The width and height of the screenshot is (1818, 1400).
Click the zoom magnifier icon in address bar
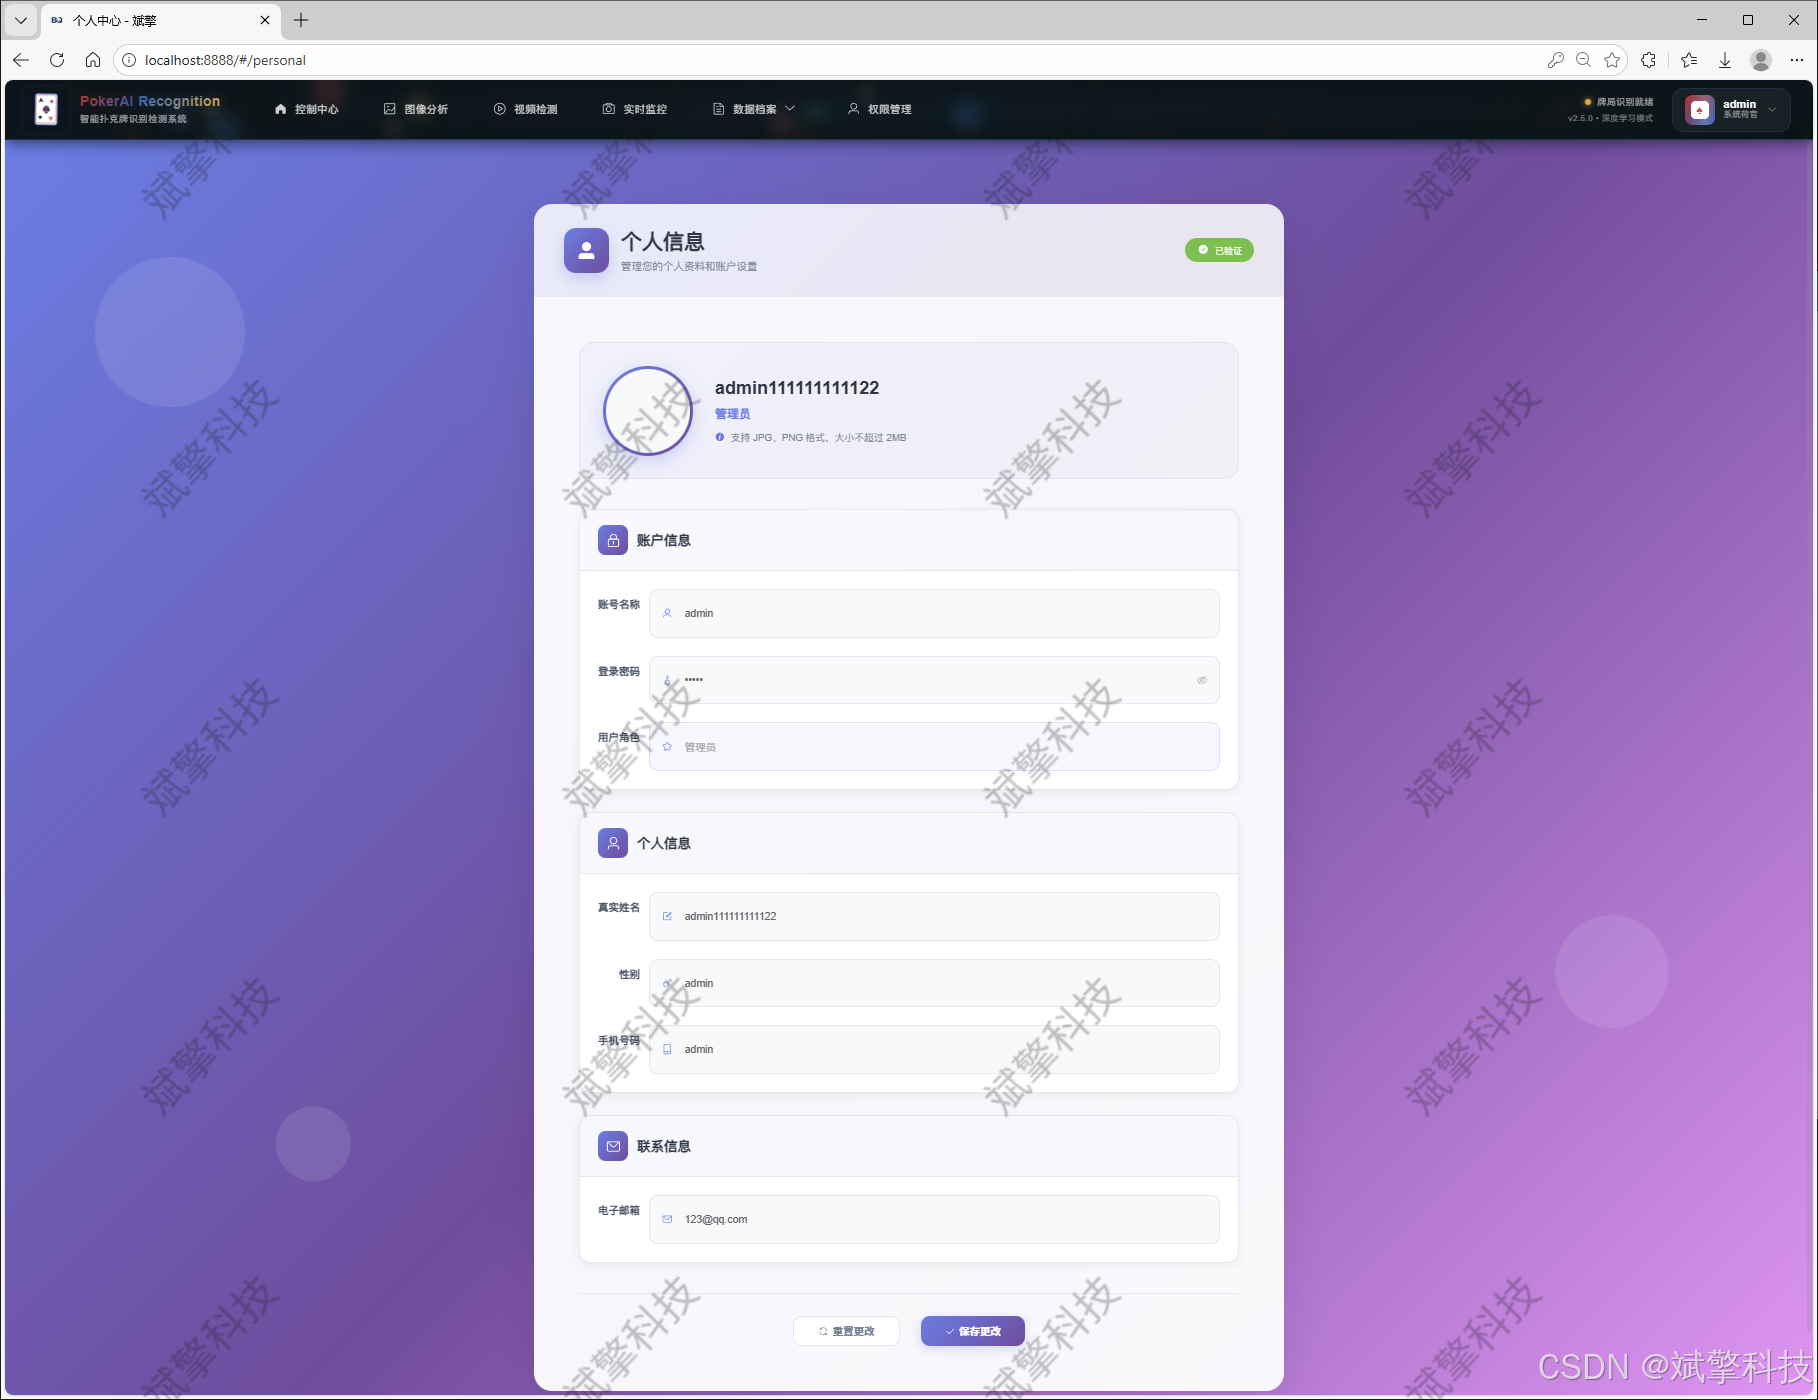click(1583, 60)
